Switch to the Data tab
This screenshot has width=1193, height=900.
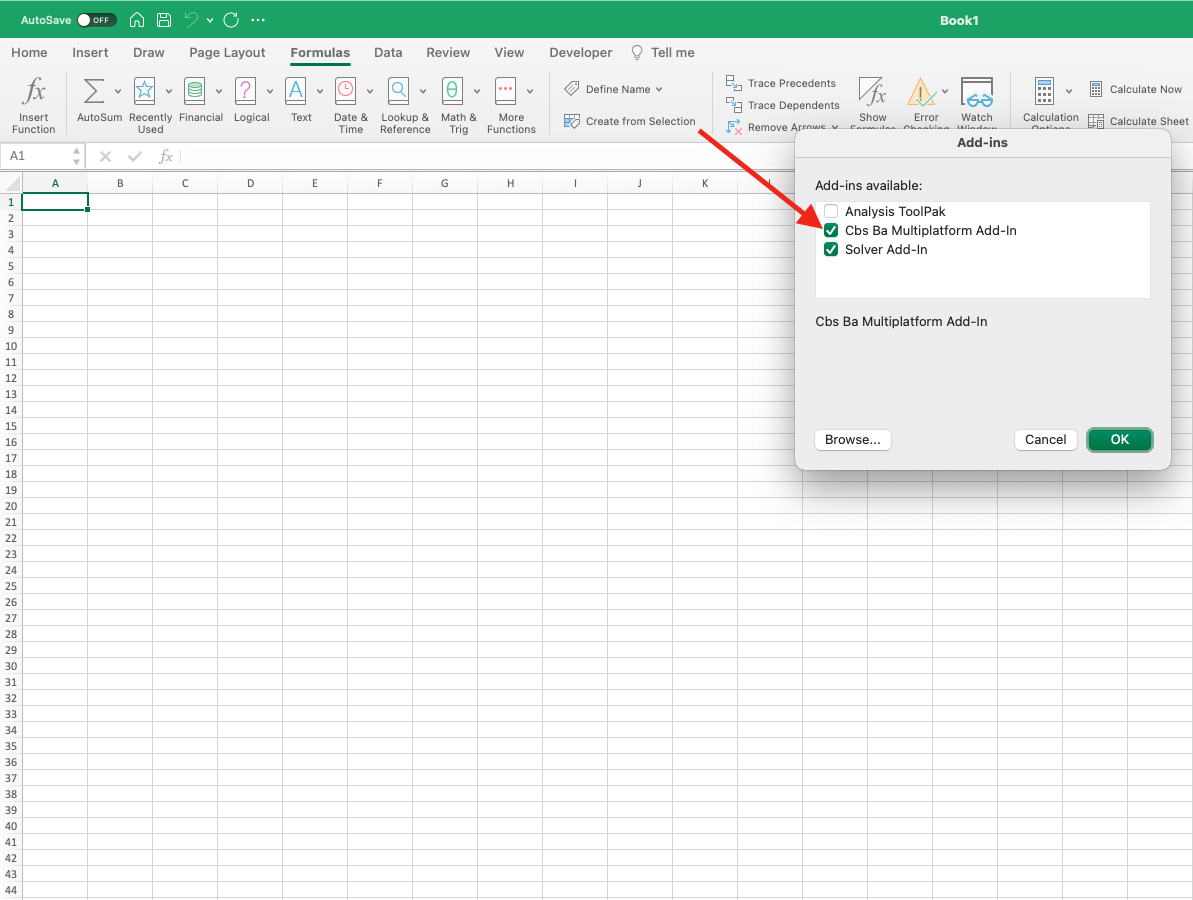[388, 53]
